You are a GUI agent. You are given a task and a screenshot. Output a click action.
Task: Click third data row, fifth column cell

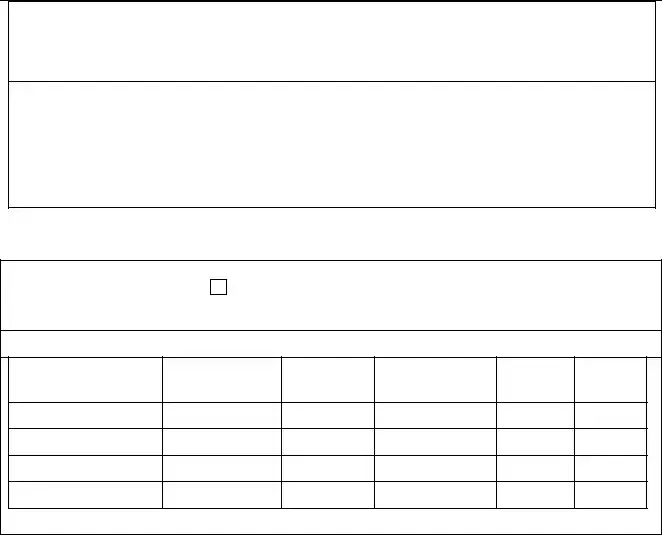(x=535, y=468)
